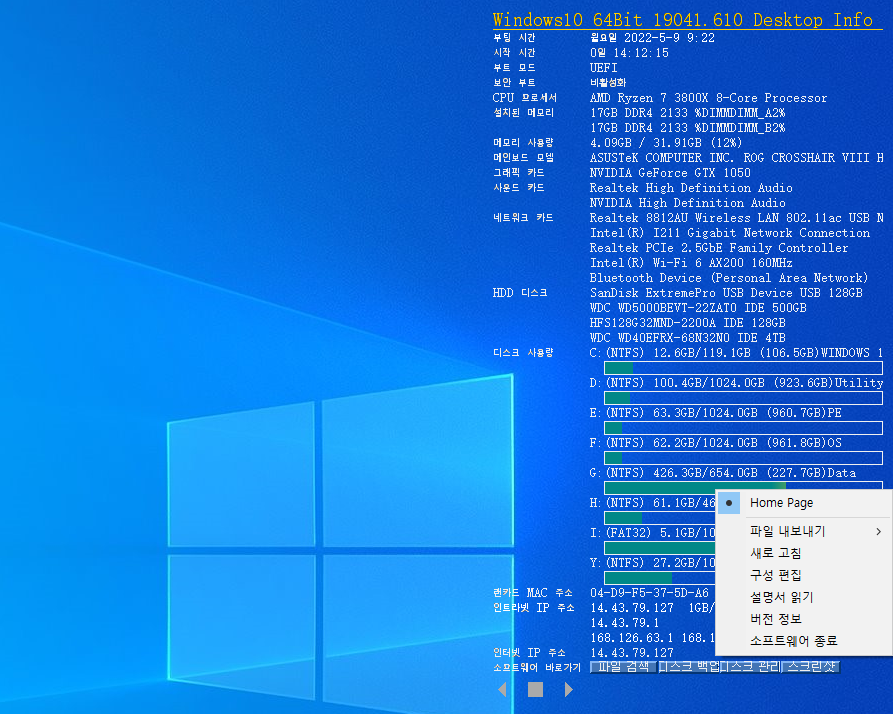The width and height of the screenshot is (893, 714).
Task: Open 버전 정보 from the context menu
Action: tap(804, 619)
